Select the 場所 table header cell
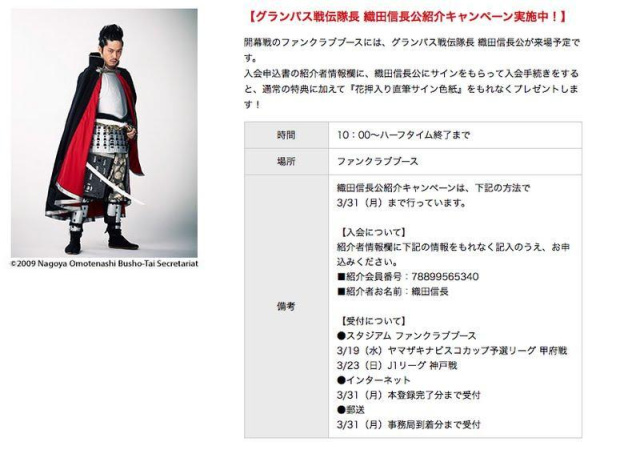Screen dimensions: 640x450 click(287, 162)
